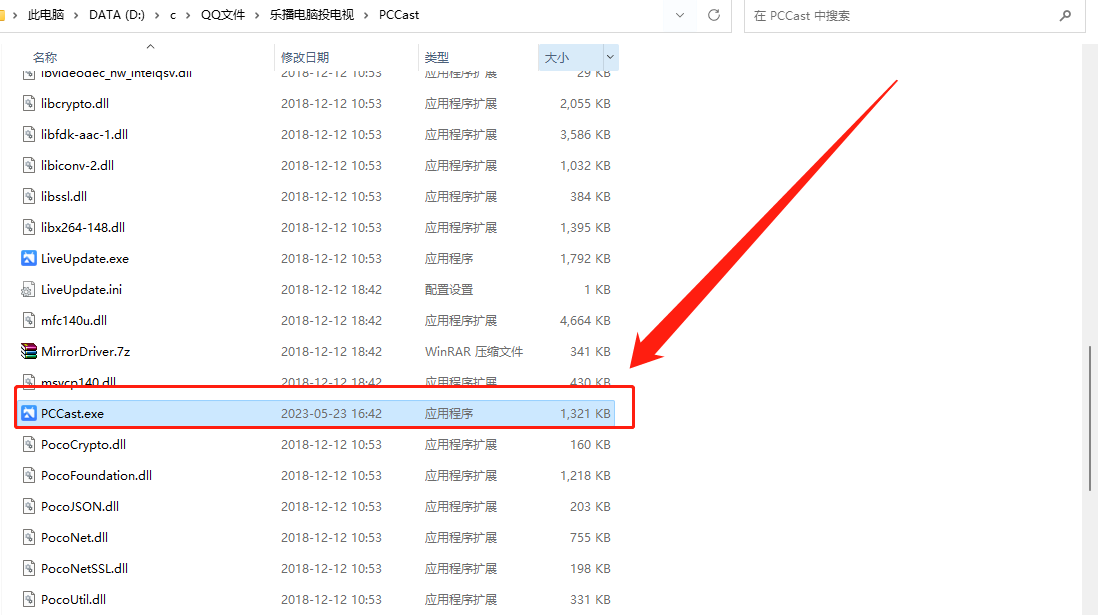Go to DATA (D:) in the breadcrumb

tap(117, 15)
